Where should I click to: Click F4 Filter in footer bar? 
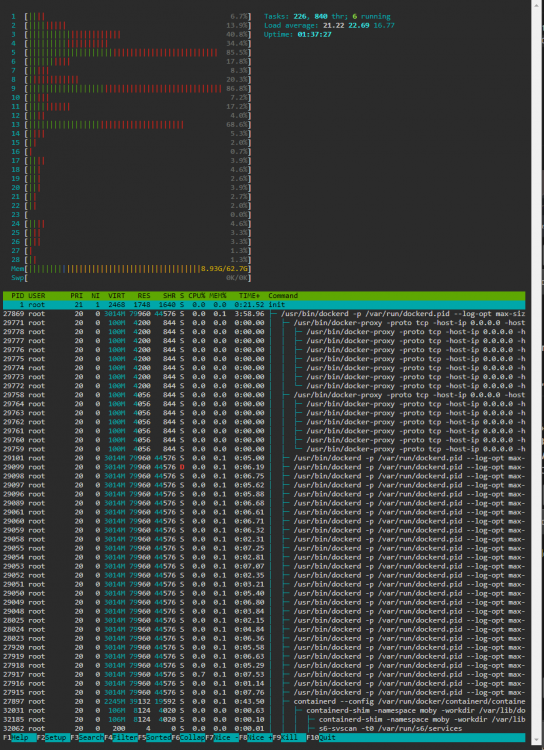(x=119, y=738)
